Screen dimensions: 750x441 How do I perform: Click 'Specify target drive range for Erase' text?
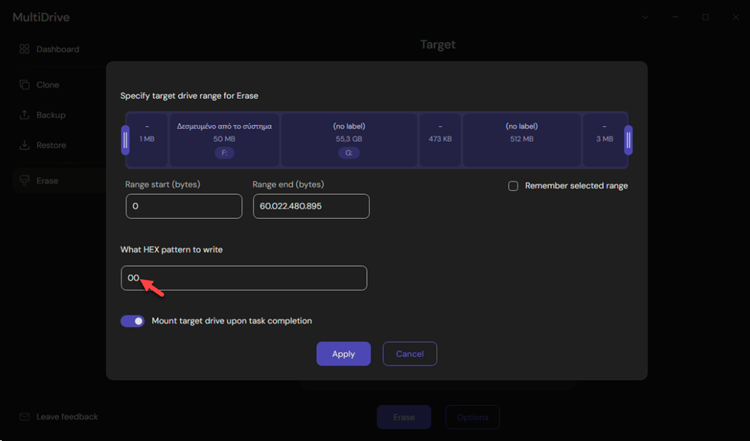189,96
